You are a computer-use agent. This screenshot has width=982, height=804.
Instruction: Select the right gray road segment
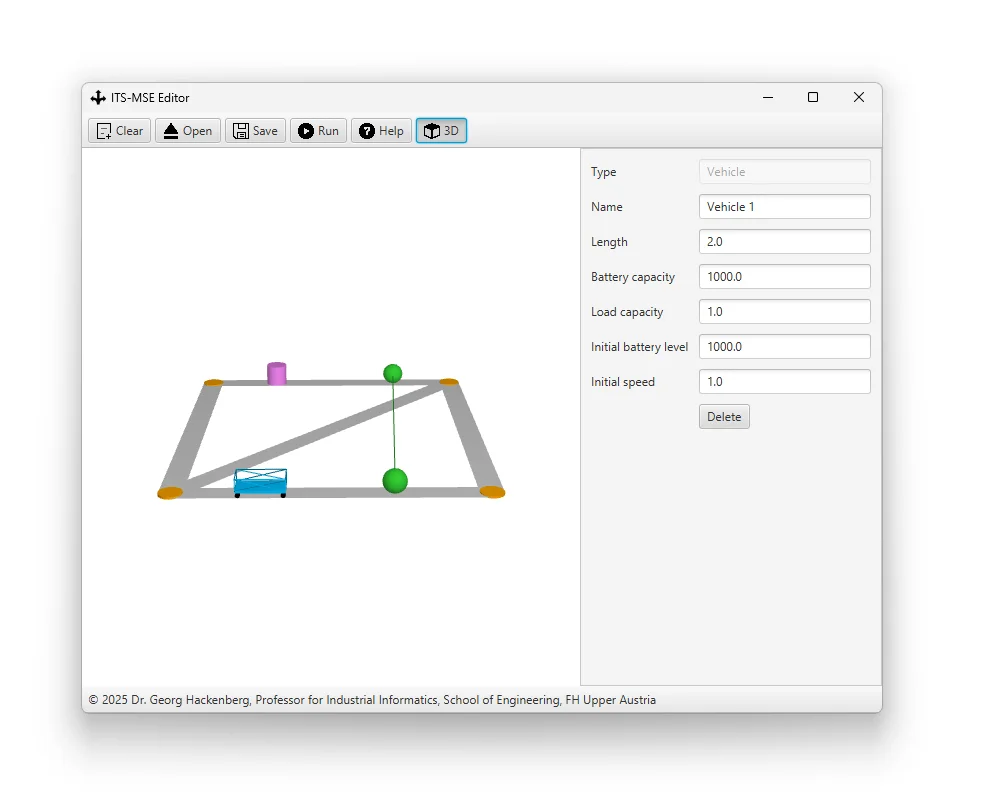(471, 436)
